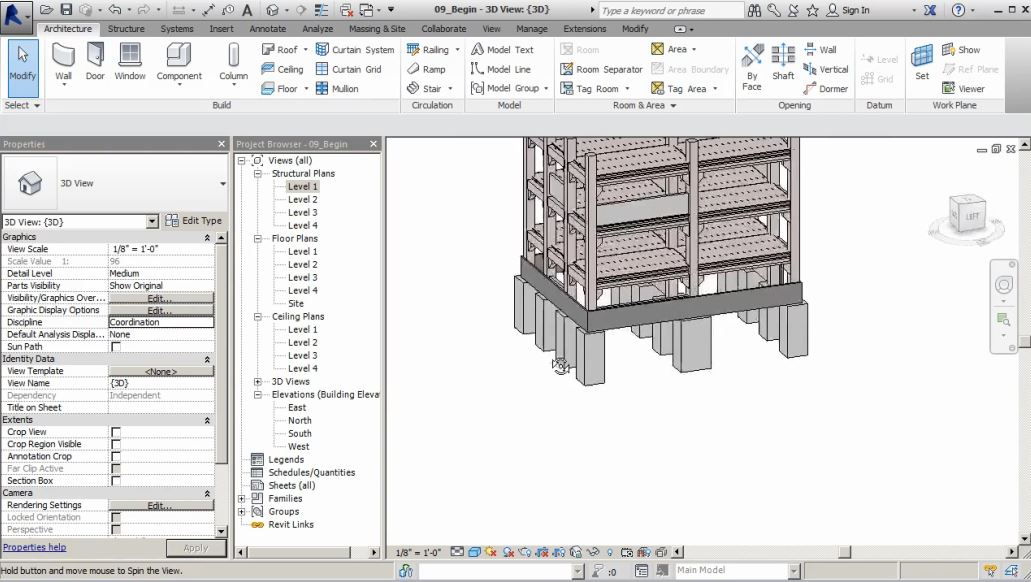1031x582 pixels.
Task: Toggle the Crop Region Visible checkbox
Action: tap(116, 445)
